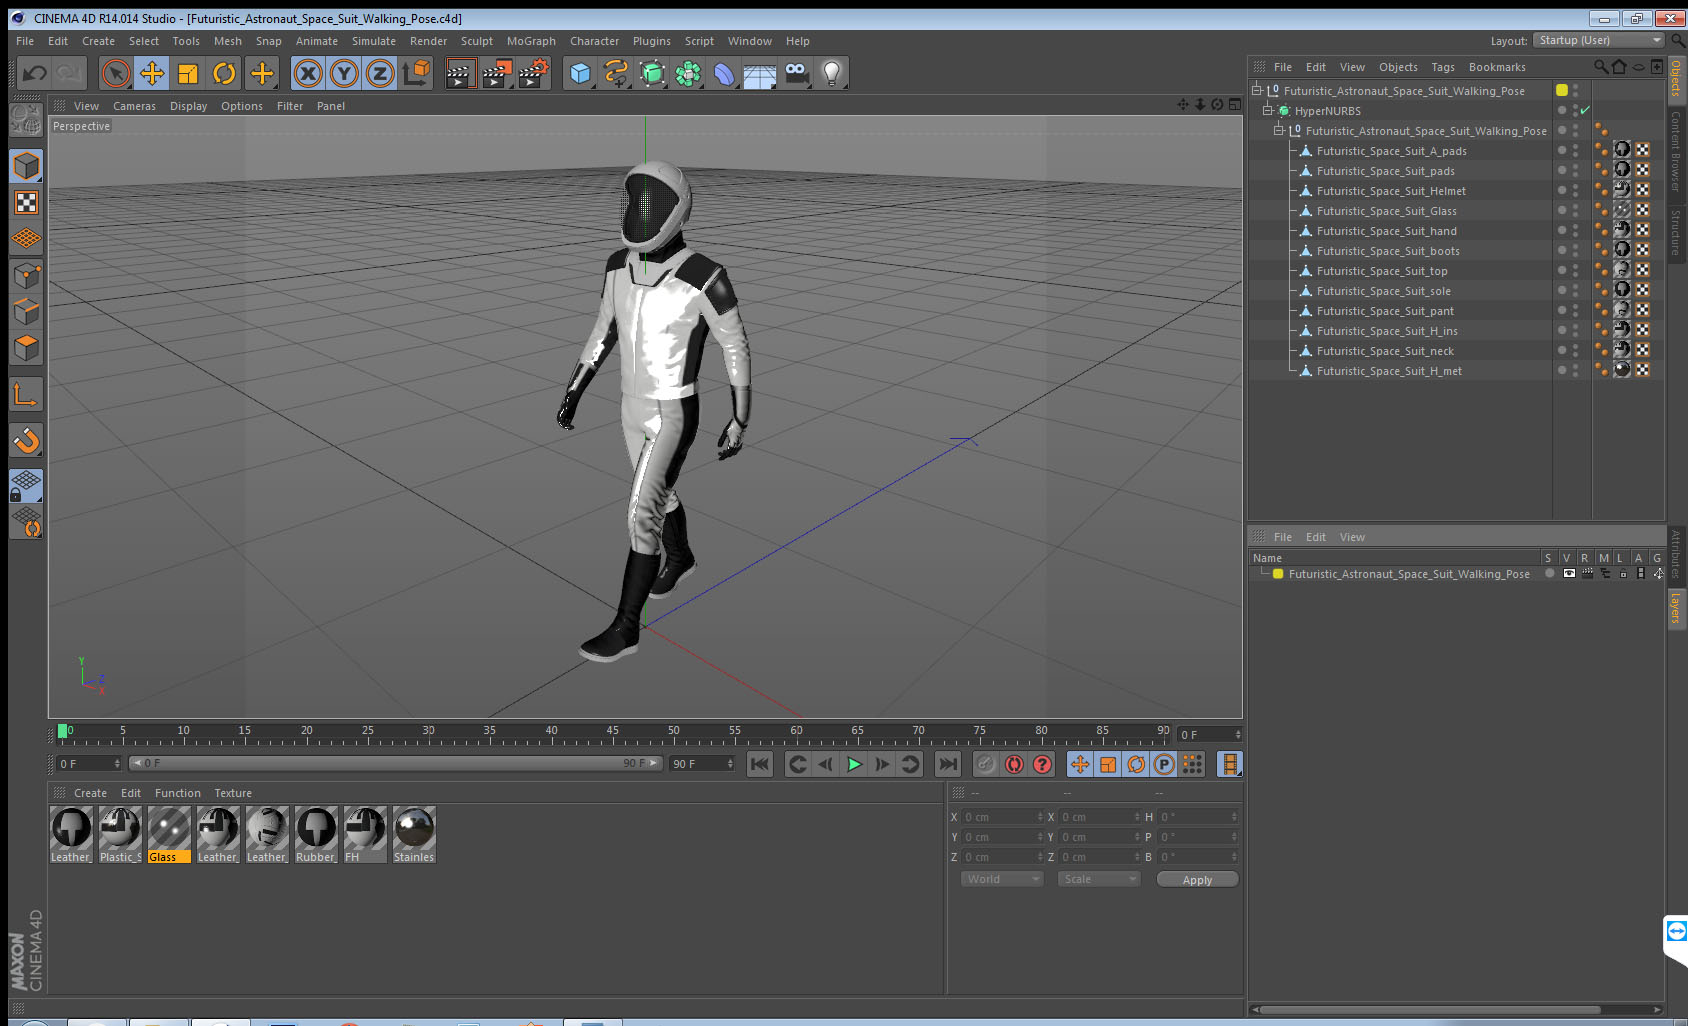This screenshot has width=1688, height=1026.
Task: Open the Layout dropdown Startup (User)
Action: (1598, 40)
